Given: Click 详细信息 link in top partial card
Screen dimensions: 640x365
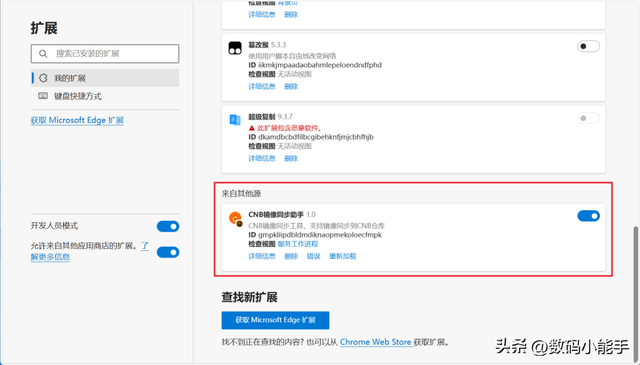Looking at the screenshot, I should coord(262,15).
